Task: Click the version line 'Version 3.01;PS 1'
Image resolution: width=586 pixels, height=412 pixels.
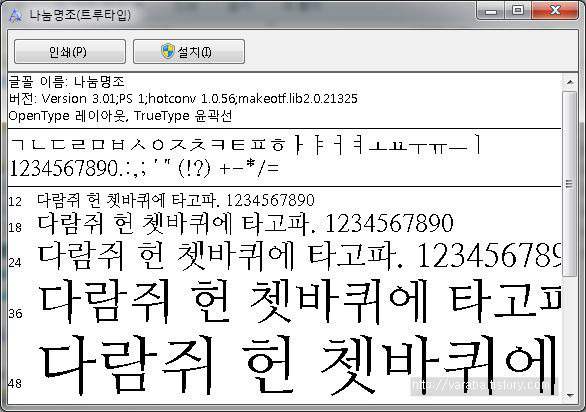Action: pyautogui.click(x=183, y=99)
